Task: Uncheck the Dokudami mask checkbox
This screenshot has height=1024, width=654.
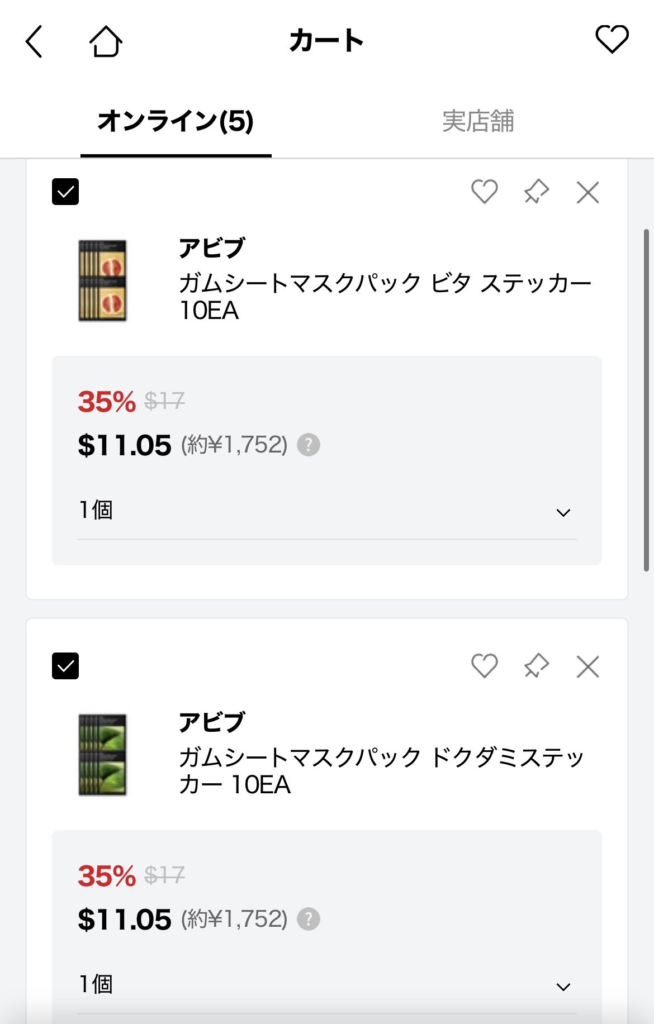Action: point(65,665)
